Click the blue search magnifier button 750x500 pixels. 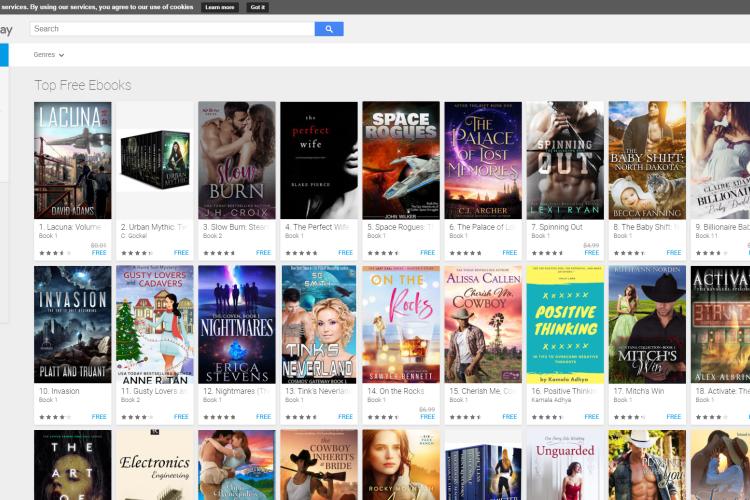coord(329,29)
